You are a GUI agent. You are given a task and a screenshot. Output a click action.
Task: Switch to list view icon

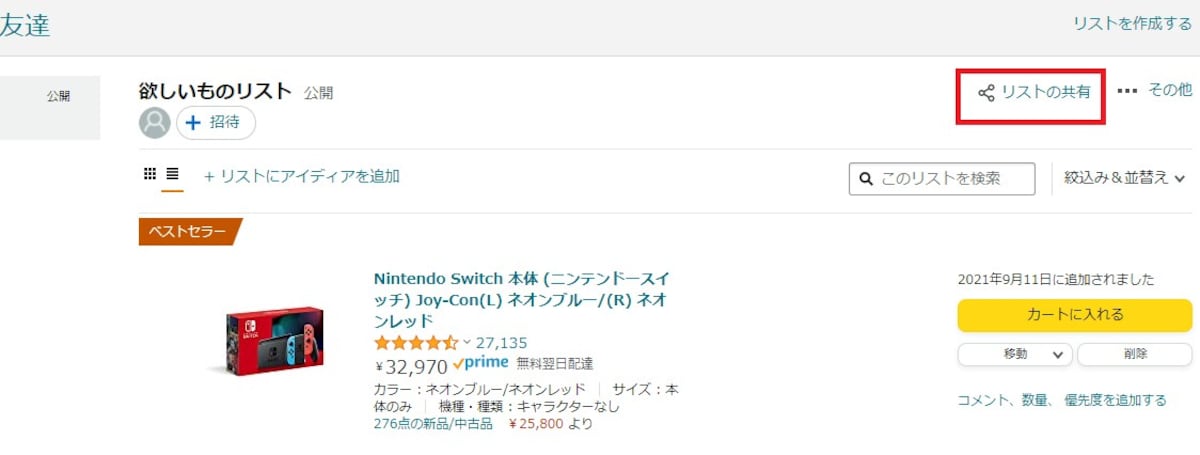click(x=172, y=174)
